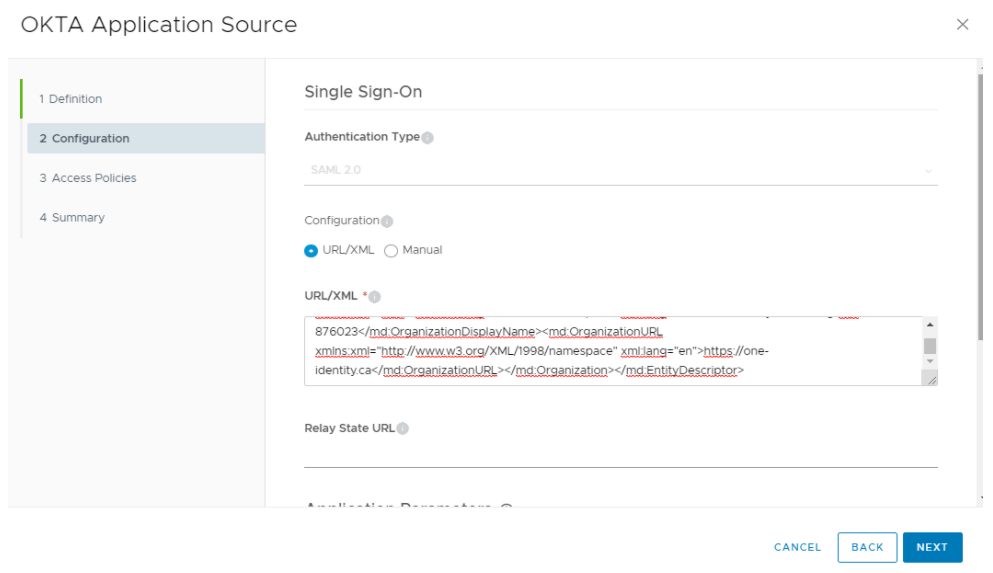993x573 pixels.
Task: Click the Relay State URL info icon
Action: 402,429
